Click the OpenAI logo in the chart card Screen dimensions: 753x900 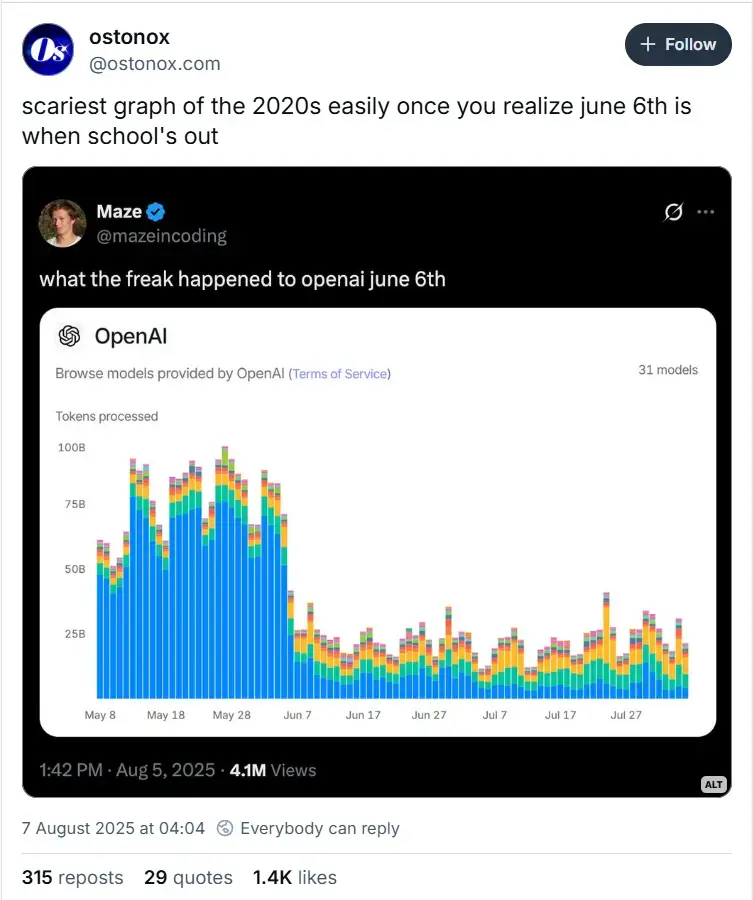pos(69,336)
